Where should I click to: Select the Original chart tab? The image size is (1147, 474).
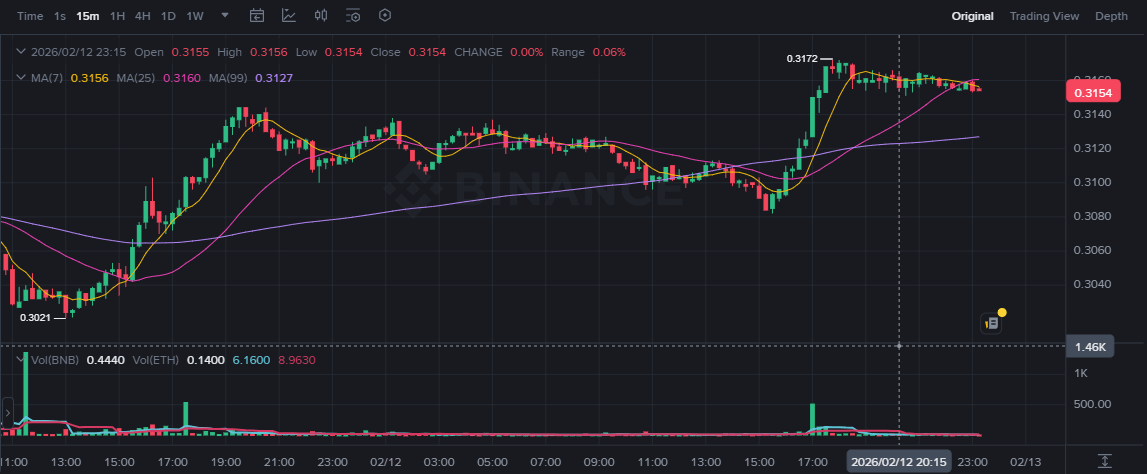click(x=972, y=16)
